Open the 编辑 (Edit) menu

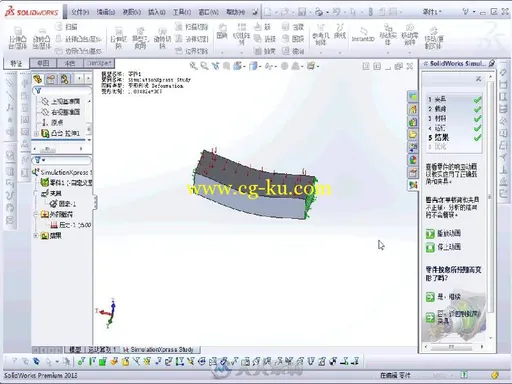[x=106, y=12]
